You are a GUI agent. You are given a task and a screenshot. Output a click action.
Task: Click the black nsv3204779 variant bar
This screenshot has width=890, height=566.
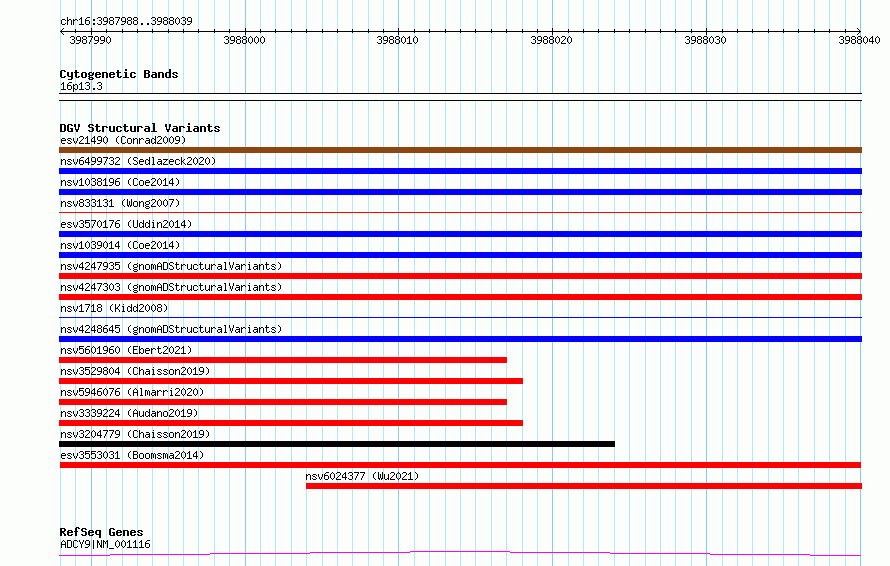(x=337, y=444)
